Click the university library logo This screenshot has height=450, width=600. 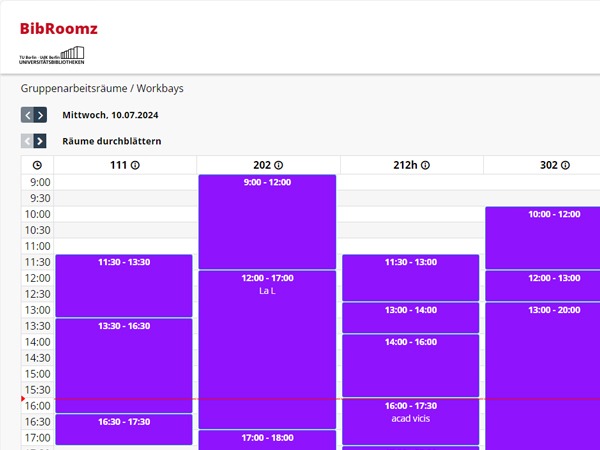coord(52,55)
